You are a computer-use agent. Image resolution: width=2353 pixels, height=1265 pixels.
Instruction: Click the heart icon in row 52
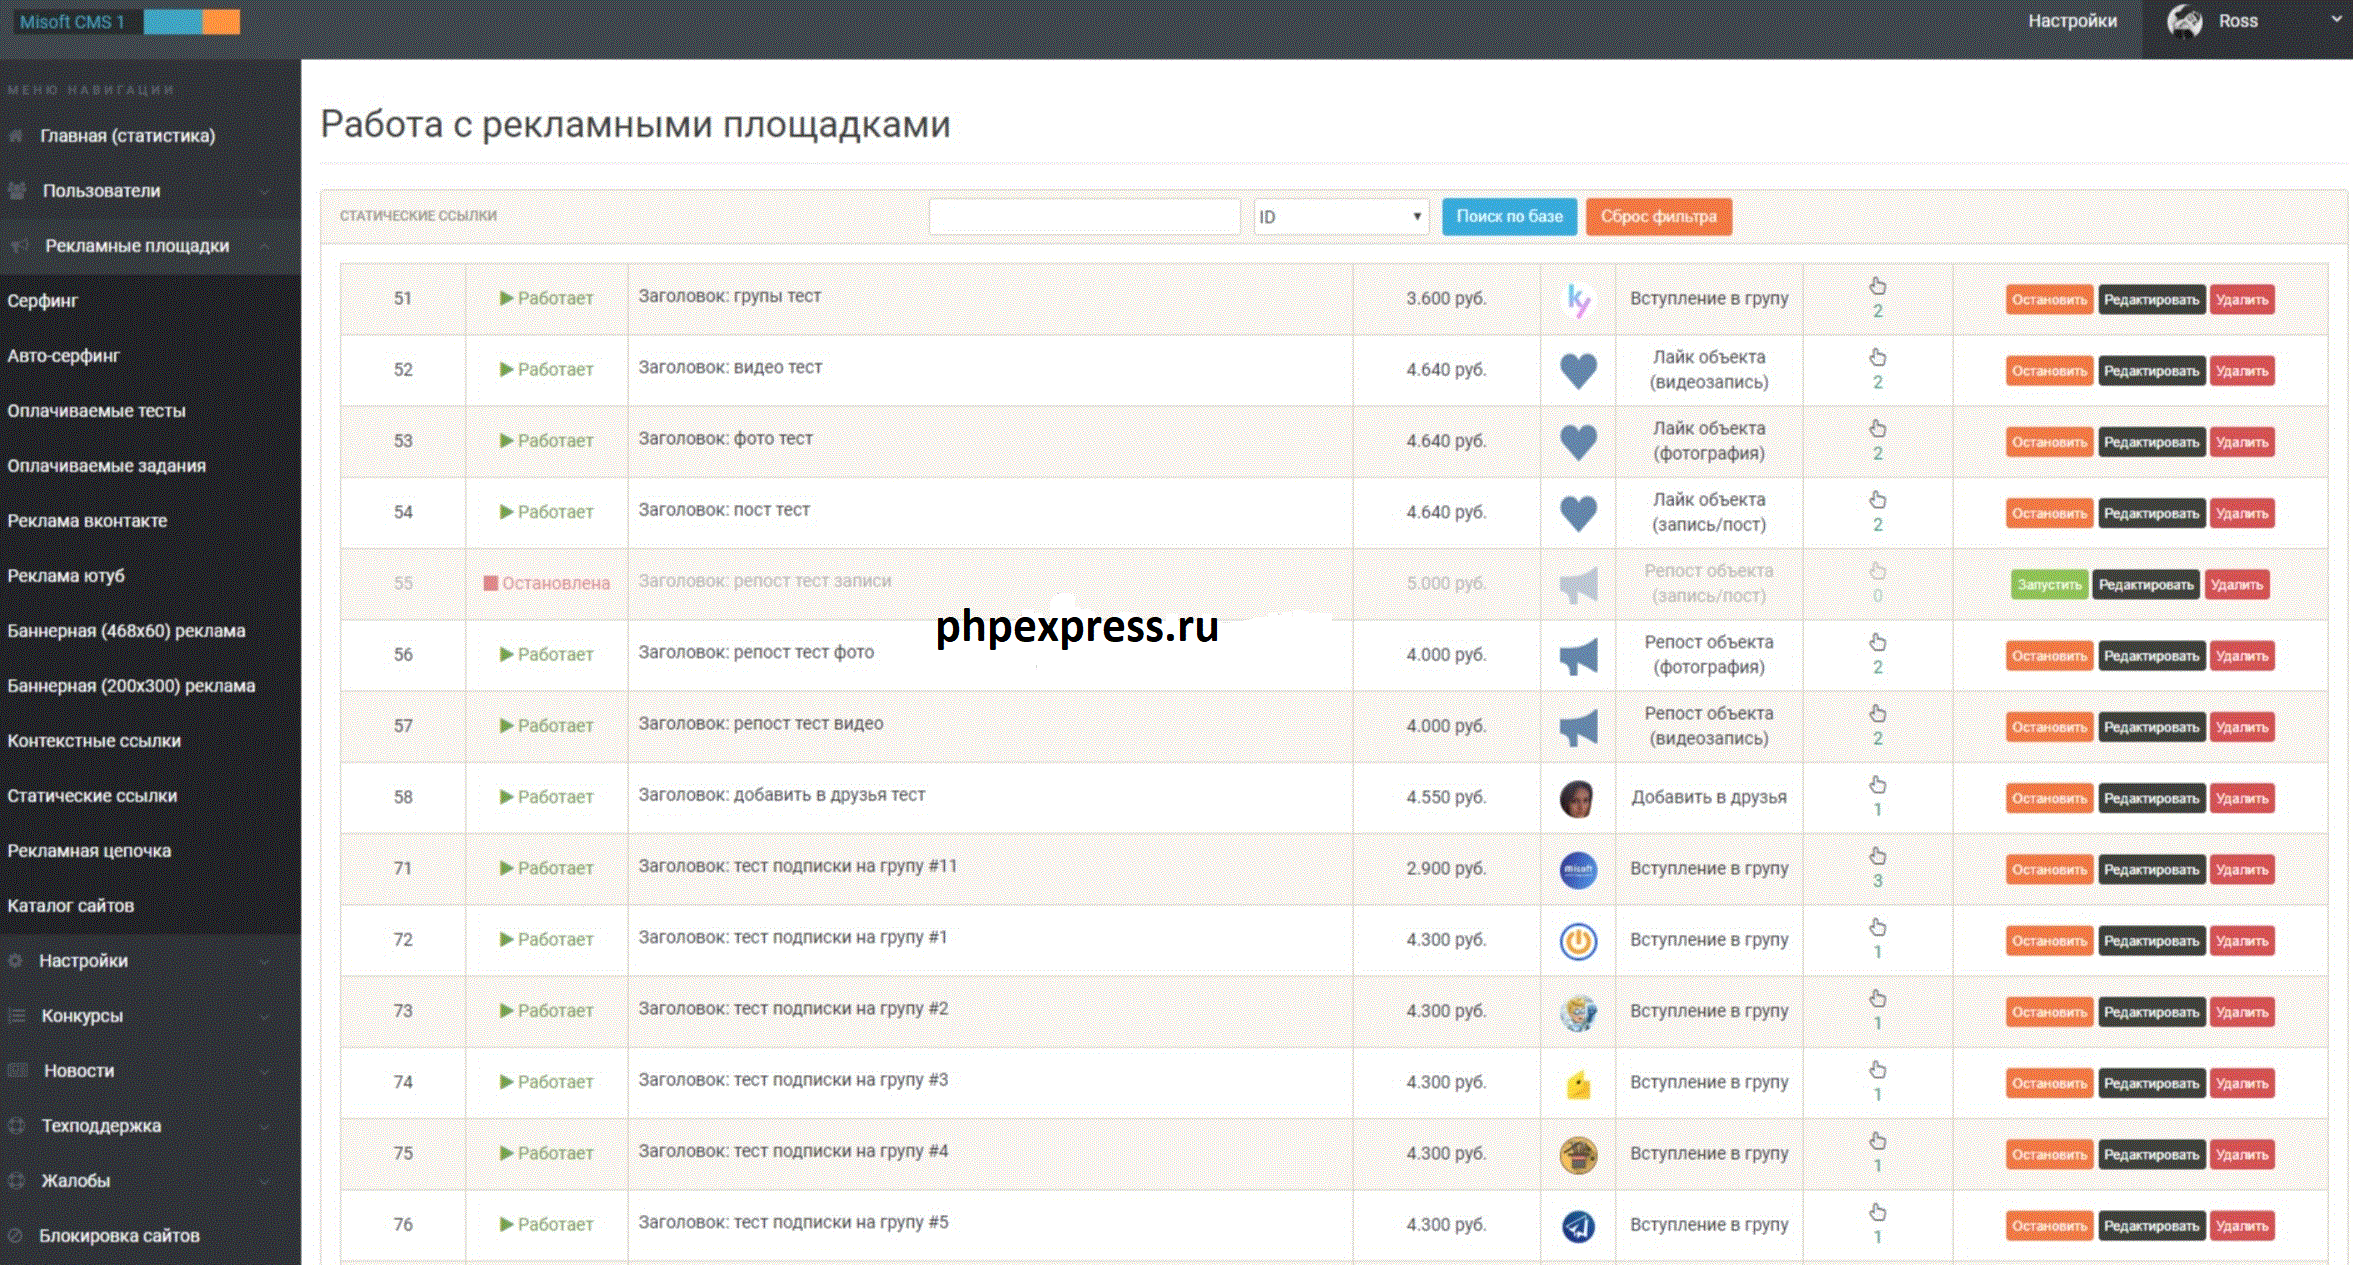pyautogui.click(x=1578, y=371)
